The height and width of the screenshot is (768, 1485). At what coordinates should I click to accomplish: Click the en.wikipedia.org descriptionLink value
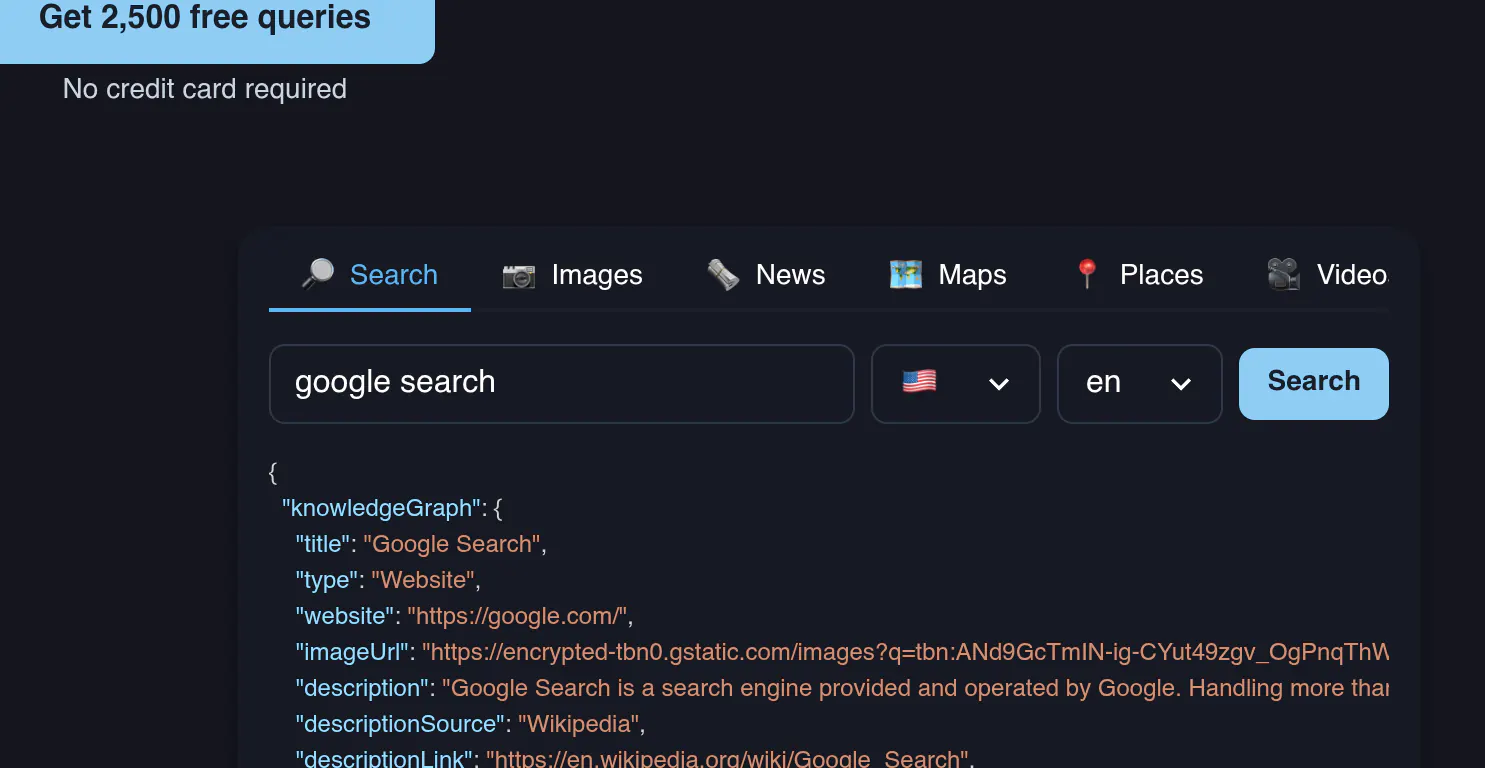[726, 758]
